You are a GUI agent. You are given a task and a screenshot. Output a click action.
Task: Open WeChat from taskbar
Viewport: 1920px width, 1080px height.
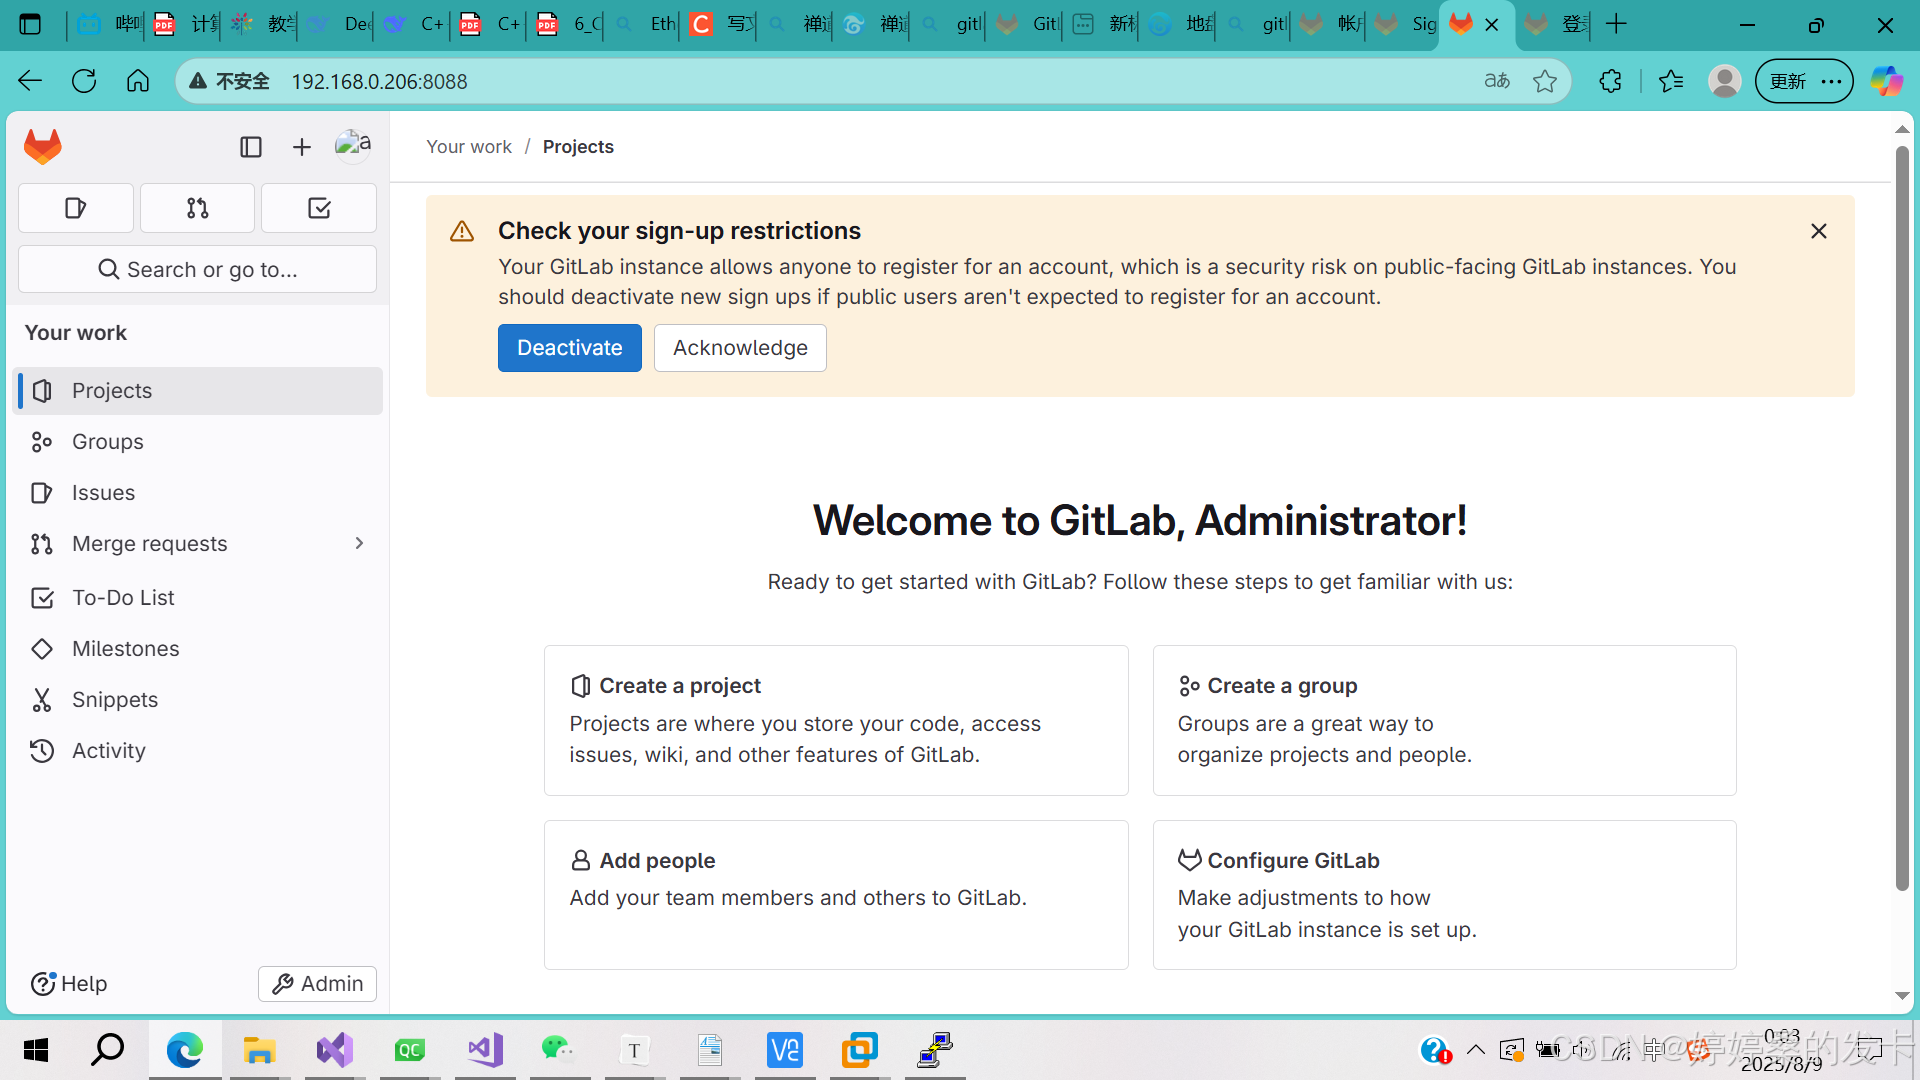pyautogui.click(x=558, y=1050)
